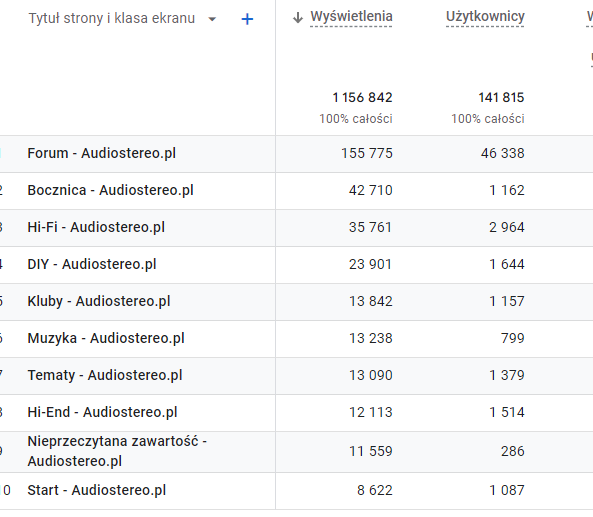Viewport: 593px width, 517px height.
Task: Select the Tematy - Audiostereo.pl row
Action: 296,376
